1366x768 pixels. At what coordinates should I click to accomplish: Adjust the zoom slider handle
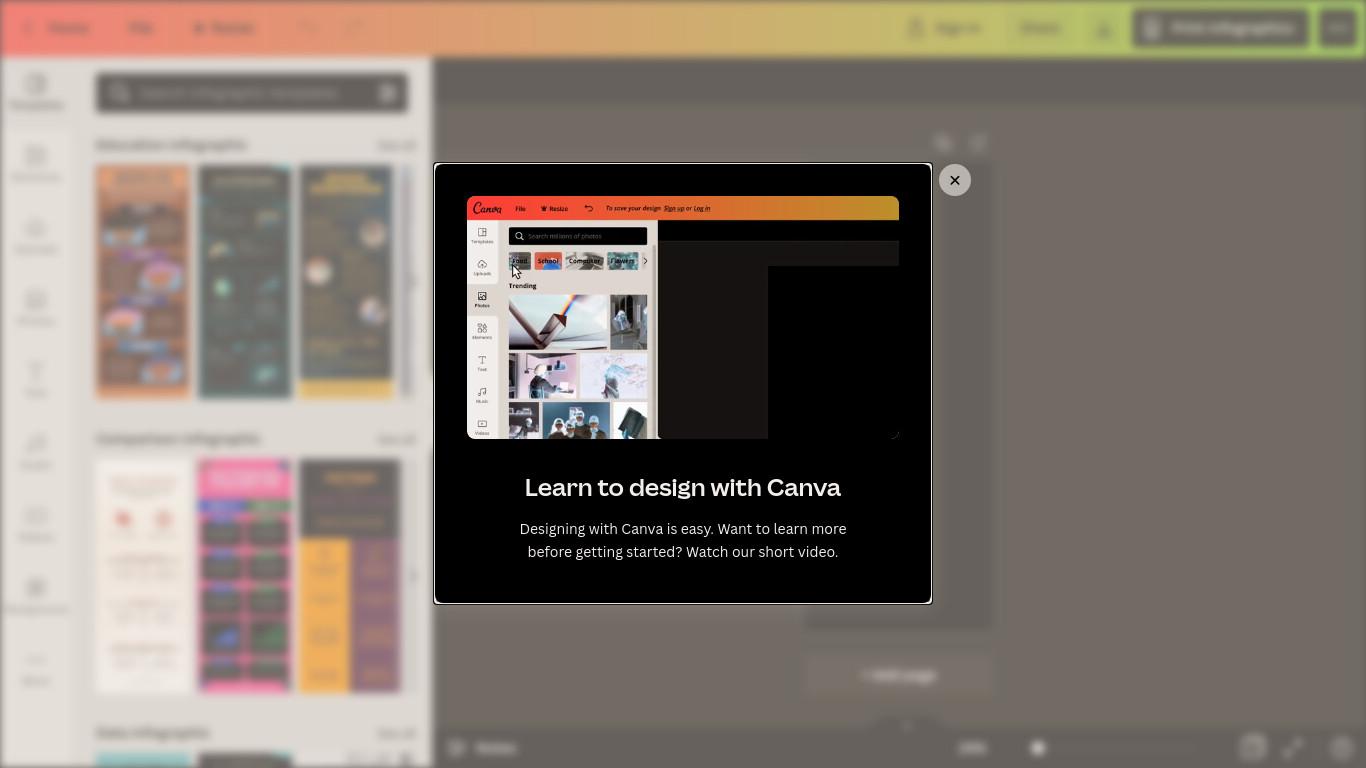[1038, 748]
